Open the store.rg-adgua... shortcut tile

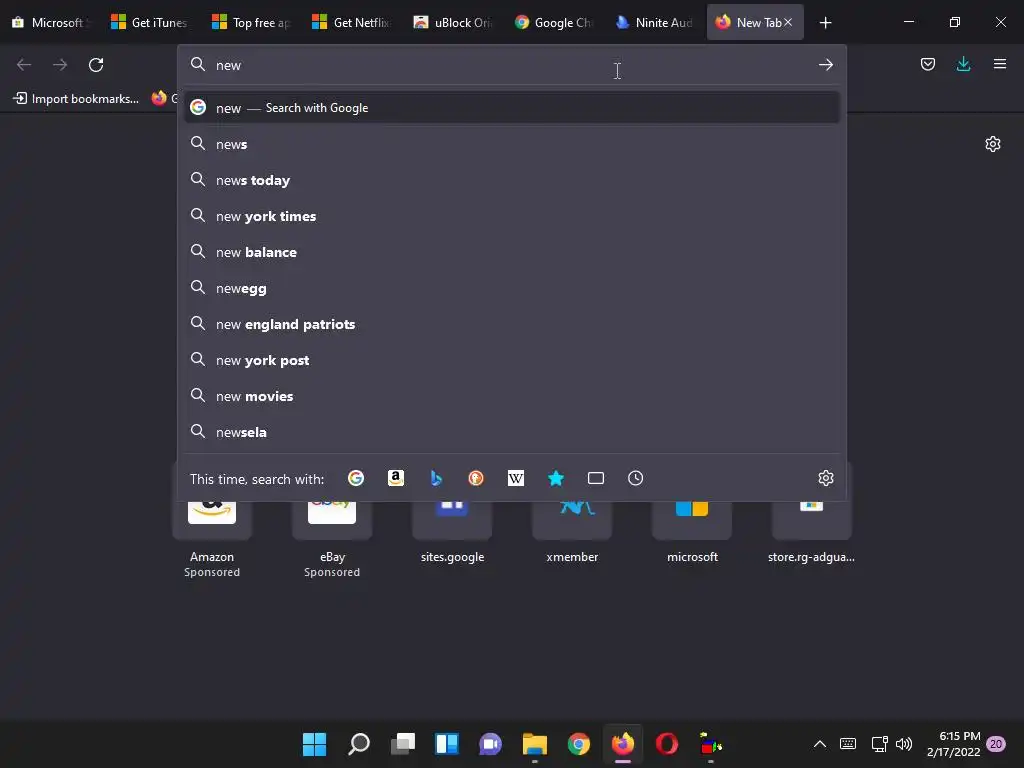812,522
